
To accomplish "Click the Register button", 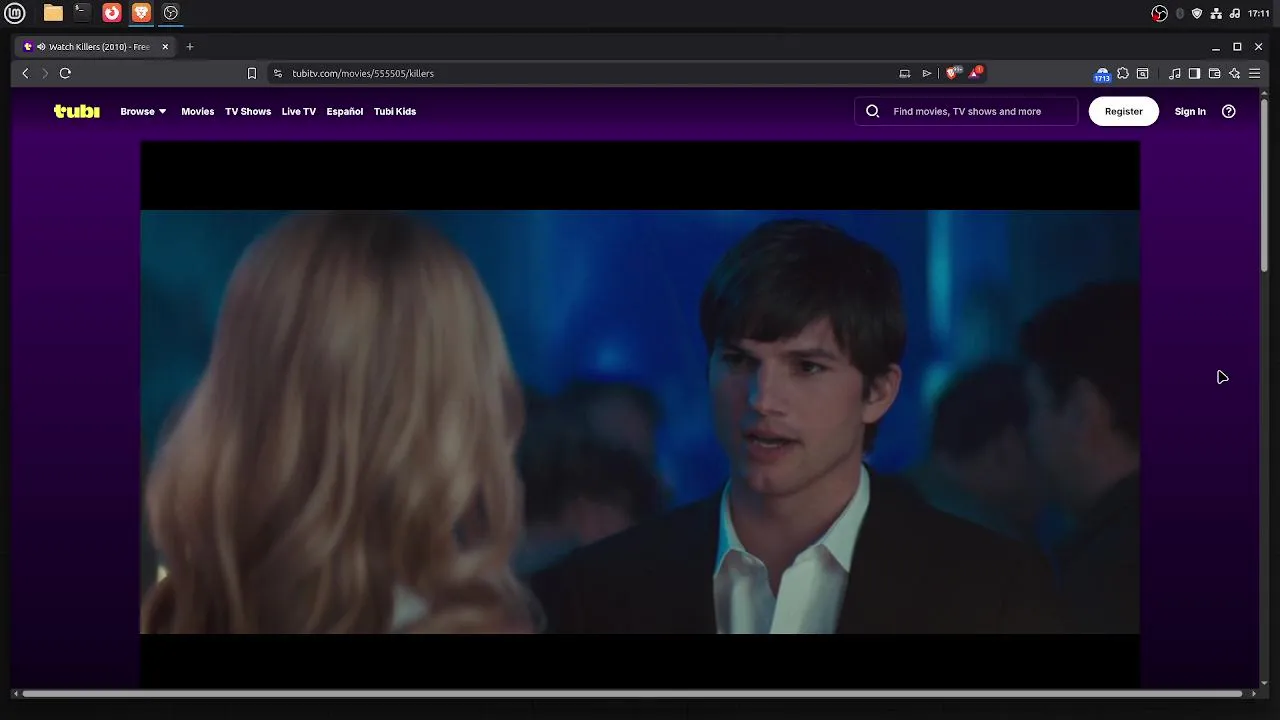I will tap(1124, 111).
